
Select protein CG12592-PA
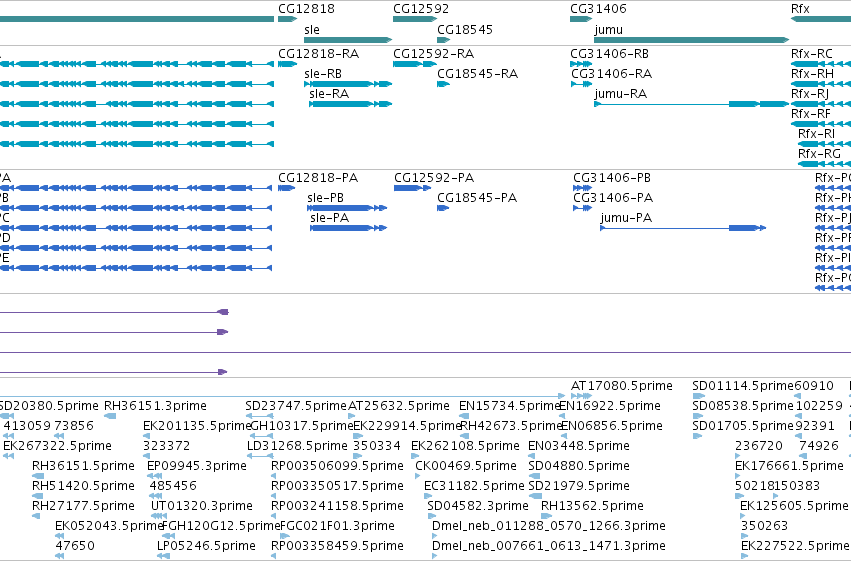click(x=434, y=178)
